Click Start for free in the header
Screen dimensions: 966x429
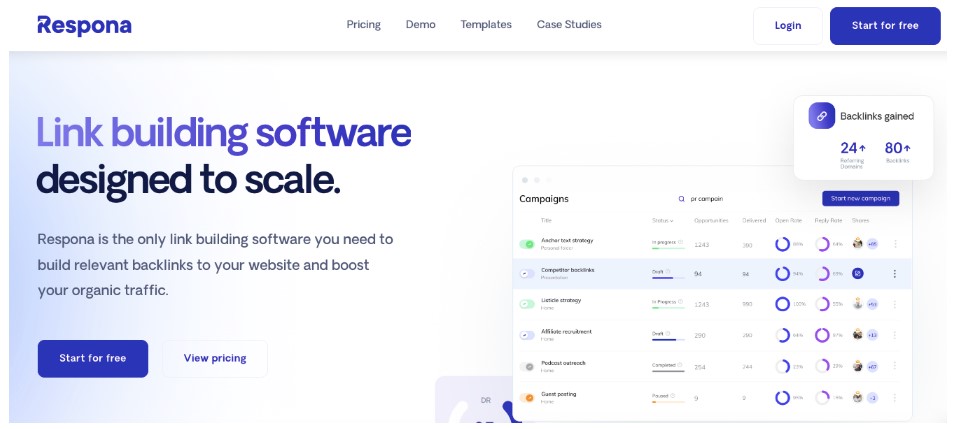(885, 26)
